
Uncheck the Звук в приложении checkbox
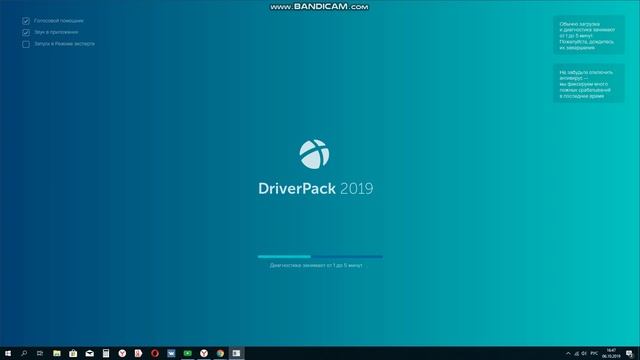click(26, 32)
